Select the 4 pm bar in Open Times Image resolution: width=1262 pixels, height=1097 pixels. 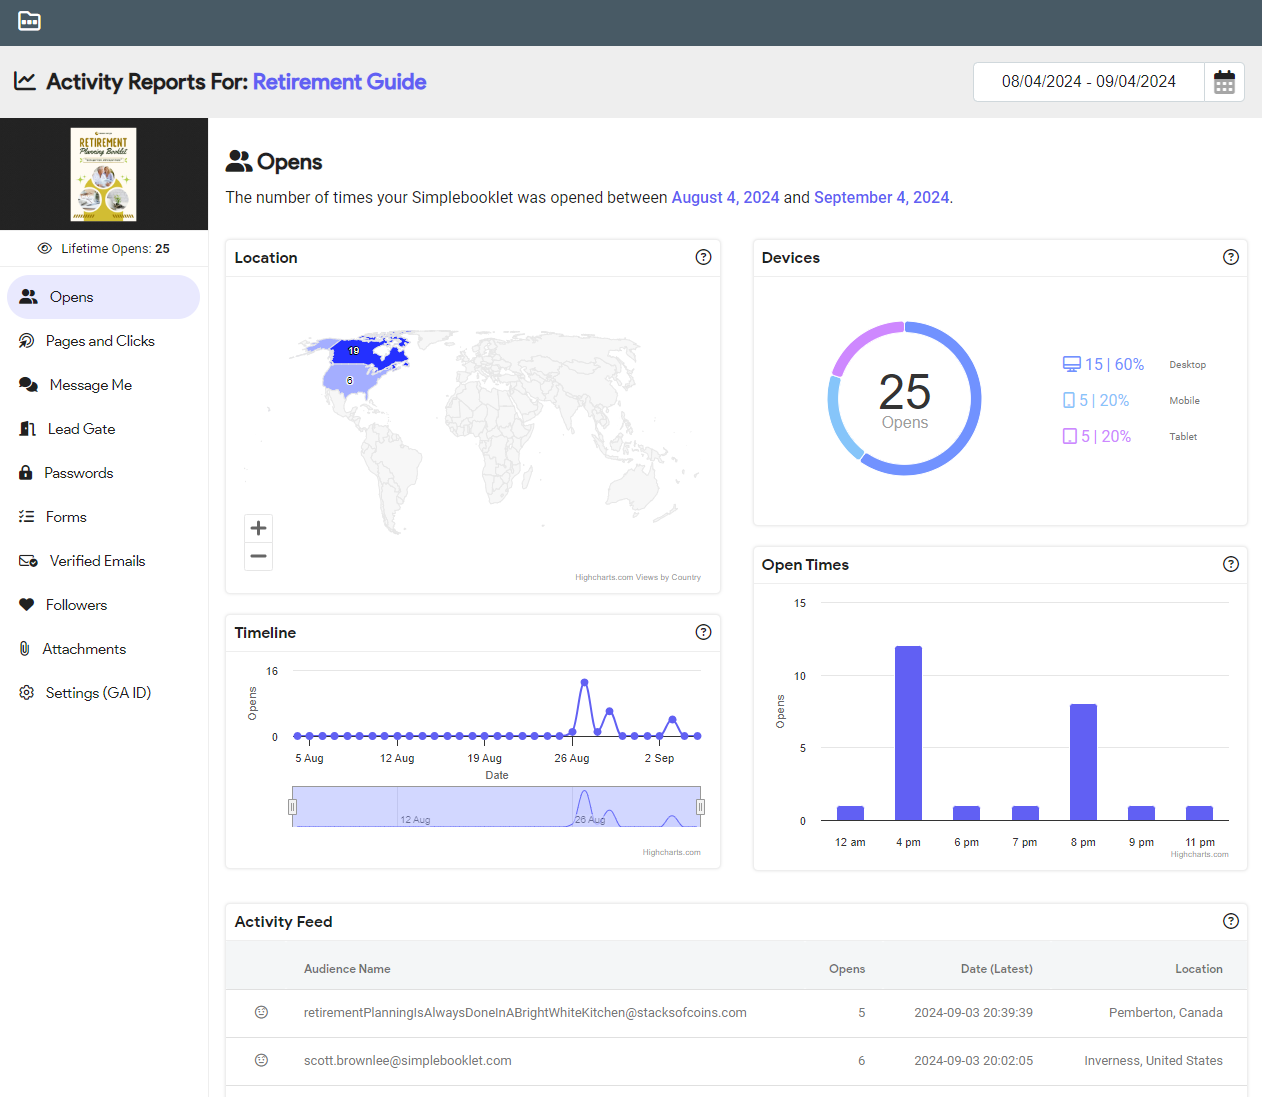[908, 733]
